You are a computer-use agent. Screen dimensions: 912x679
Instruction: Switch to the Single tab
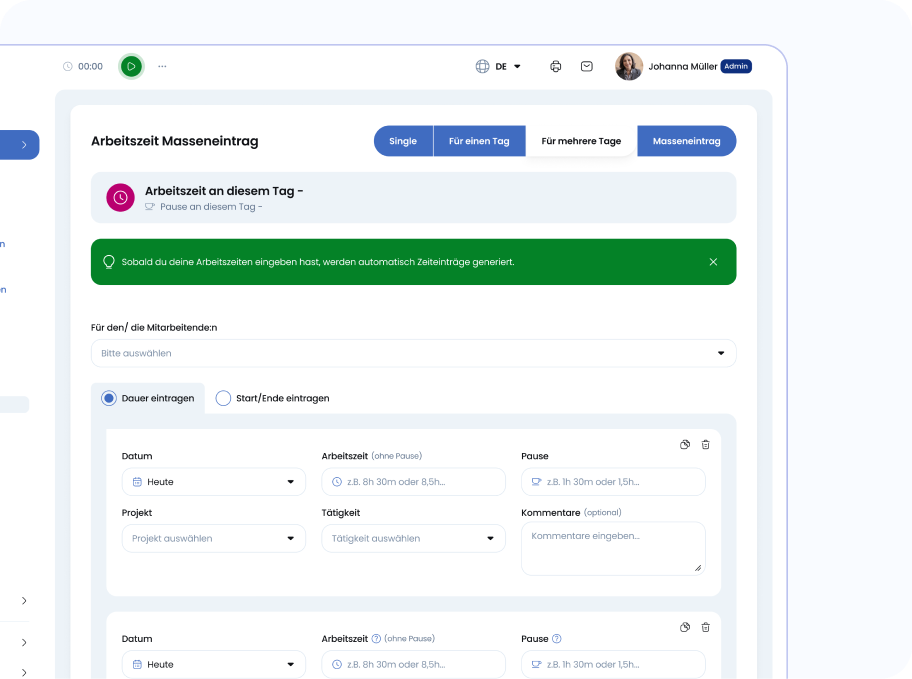pyautogui.click(x=403, y=141)
